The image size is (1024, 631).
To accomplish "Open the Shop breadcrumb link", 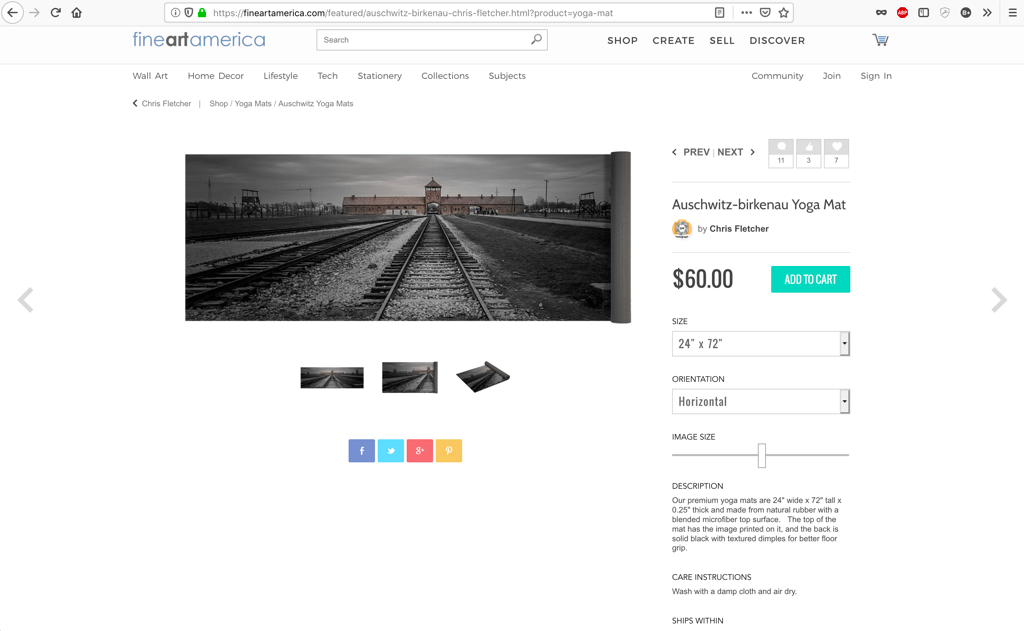I will [218, 103].
